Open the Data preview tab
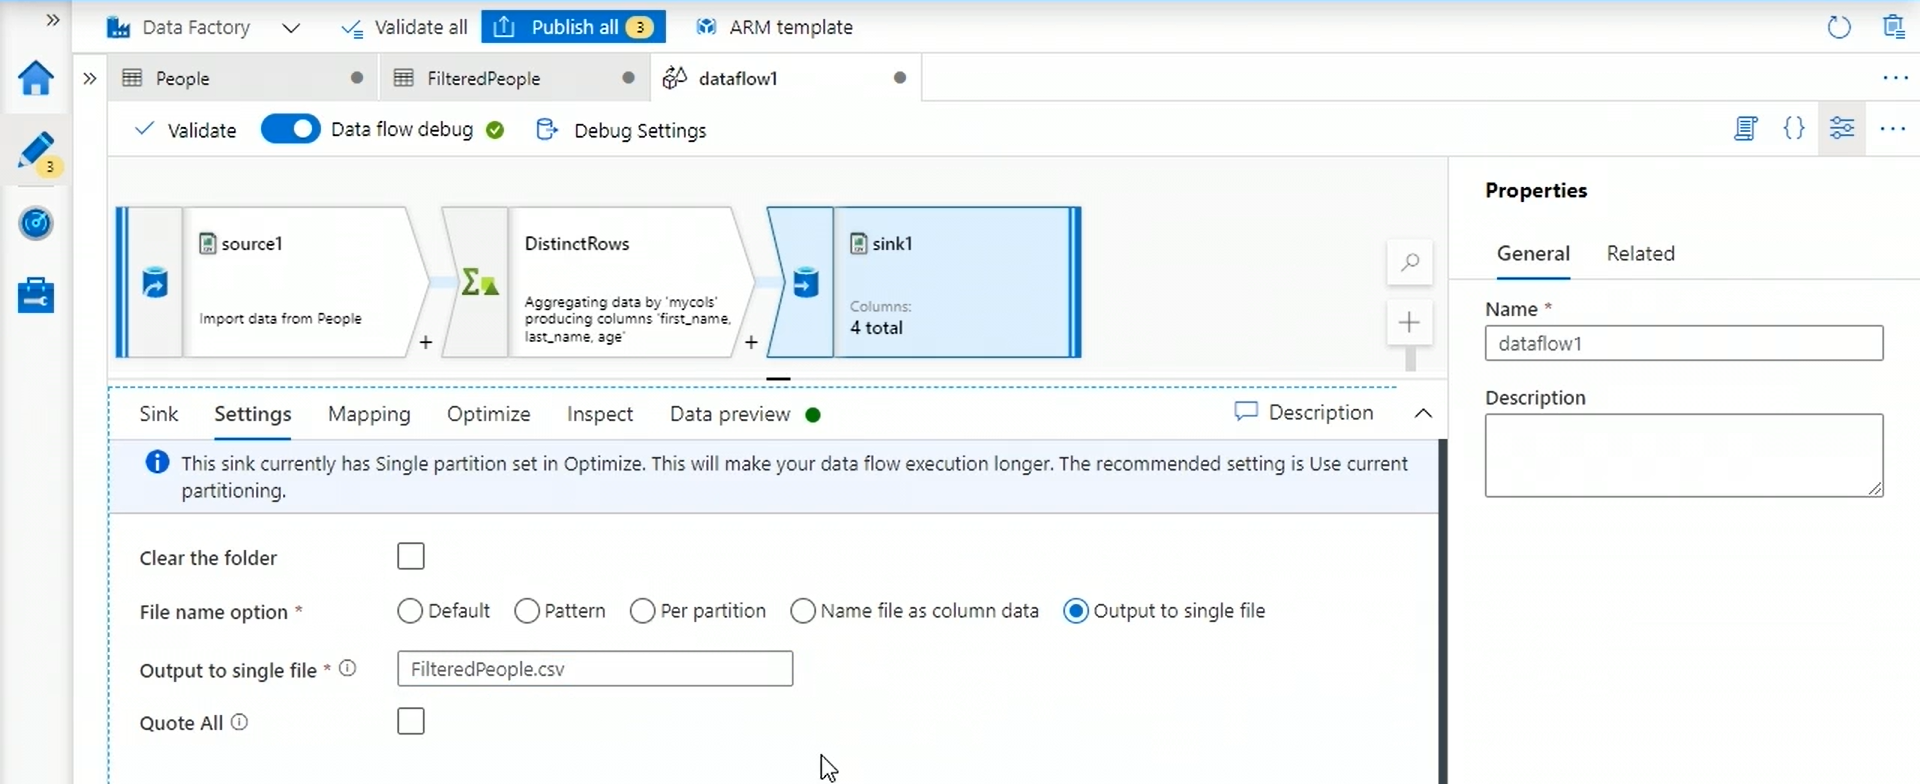Viewport: 1920px width, 784px height. pyautogui.click(x=730, y=414)
